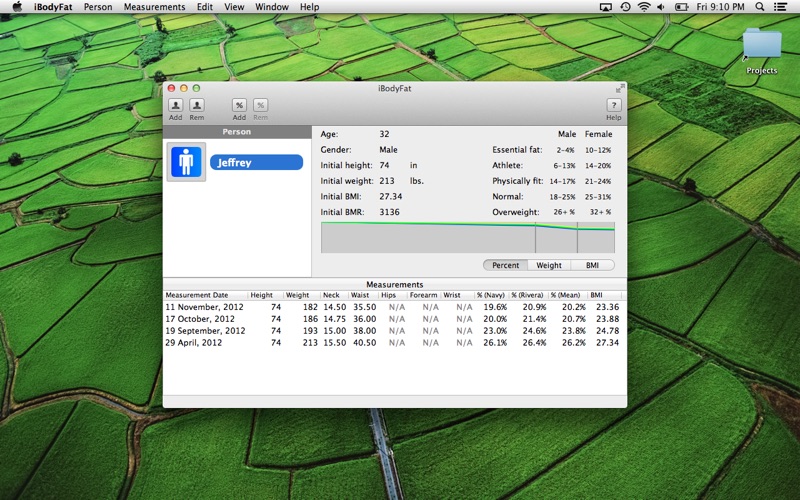Open the Edit menu
Screen dimensions: 800x500
[205, 7]
